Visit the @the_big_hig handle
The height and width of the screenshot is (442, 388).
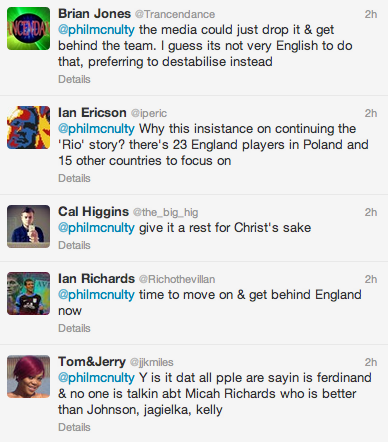tap(166, 212)
